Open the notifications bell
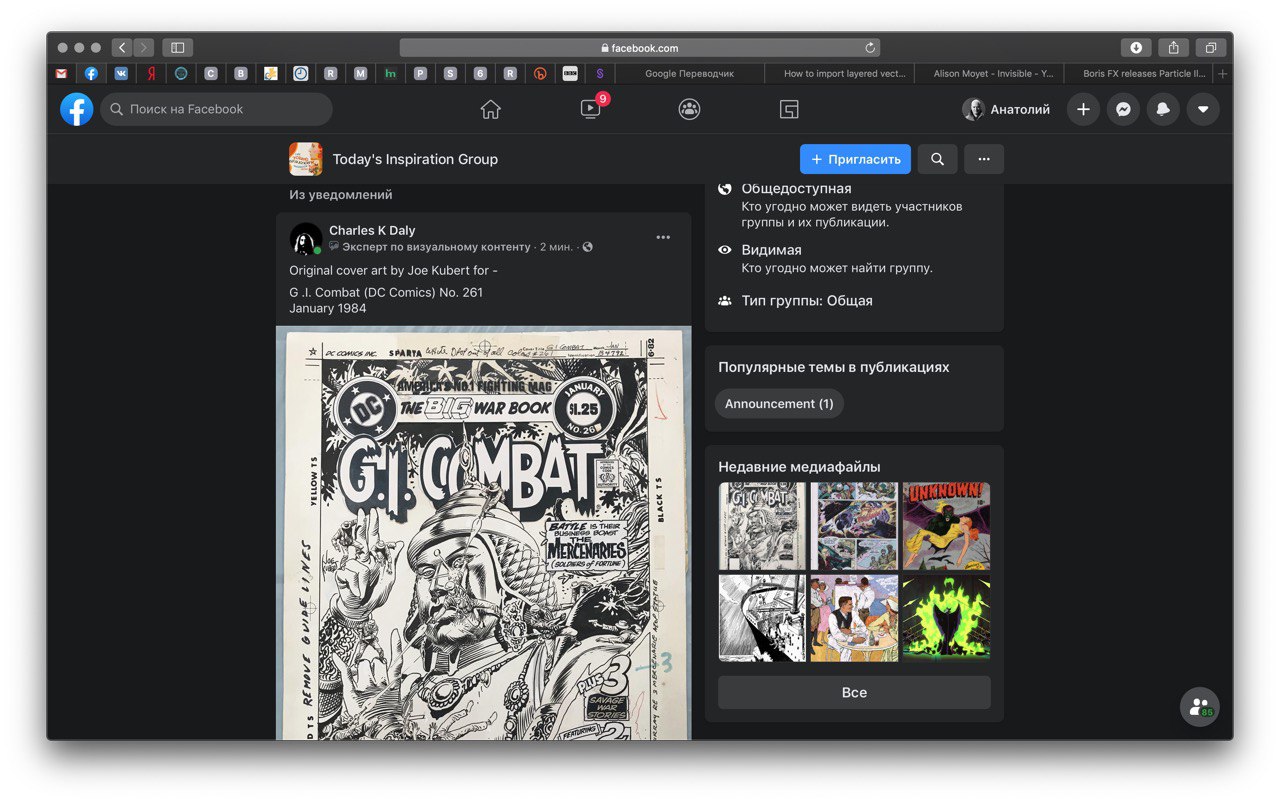The image size is (1280, 802). (1163, 109)
